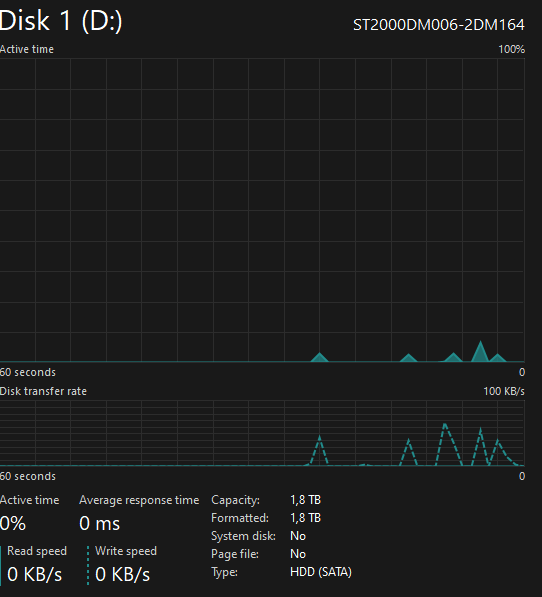Click the Active time 0% value

(x=13, y=524)
